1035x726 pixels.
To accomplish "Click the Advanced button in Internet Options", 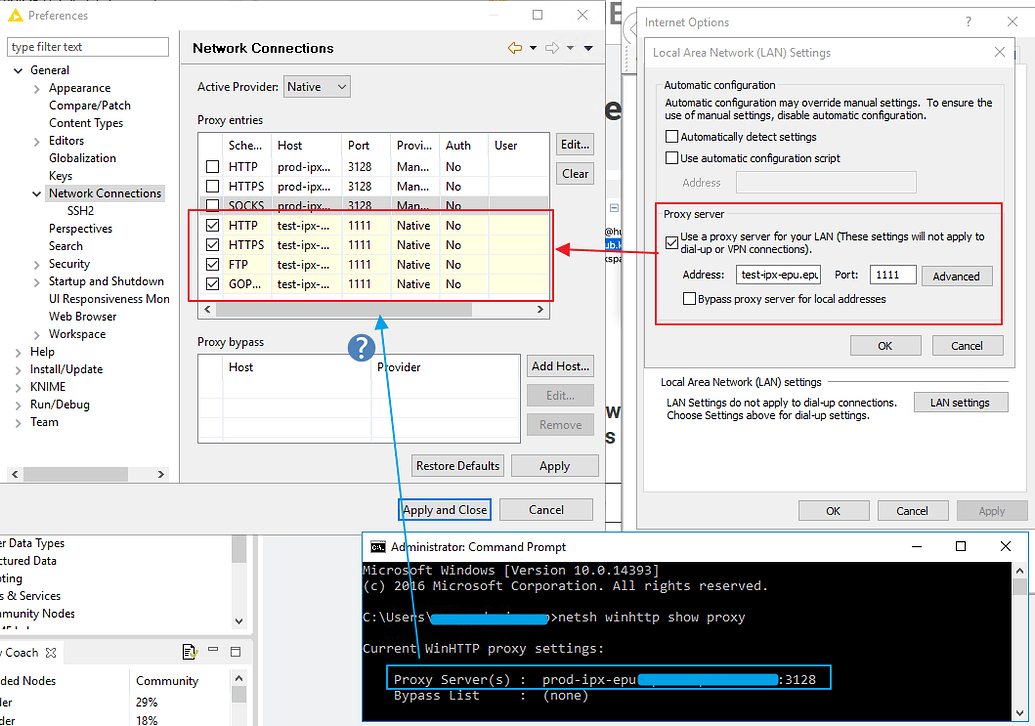I will tap(956, 275).
